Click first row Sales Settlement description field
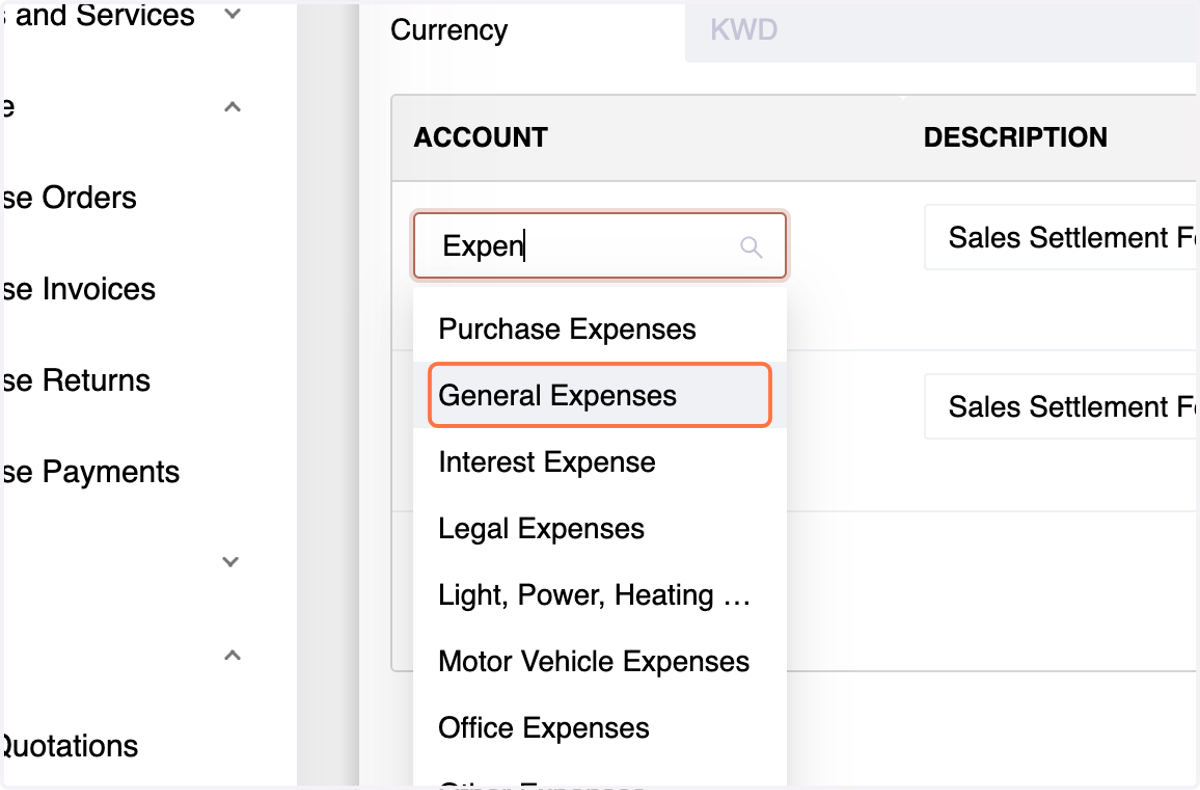Screen dimensions: 1200x790 pos(1061,238)
